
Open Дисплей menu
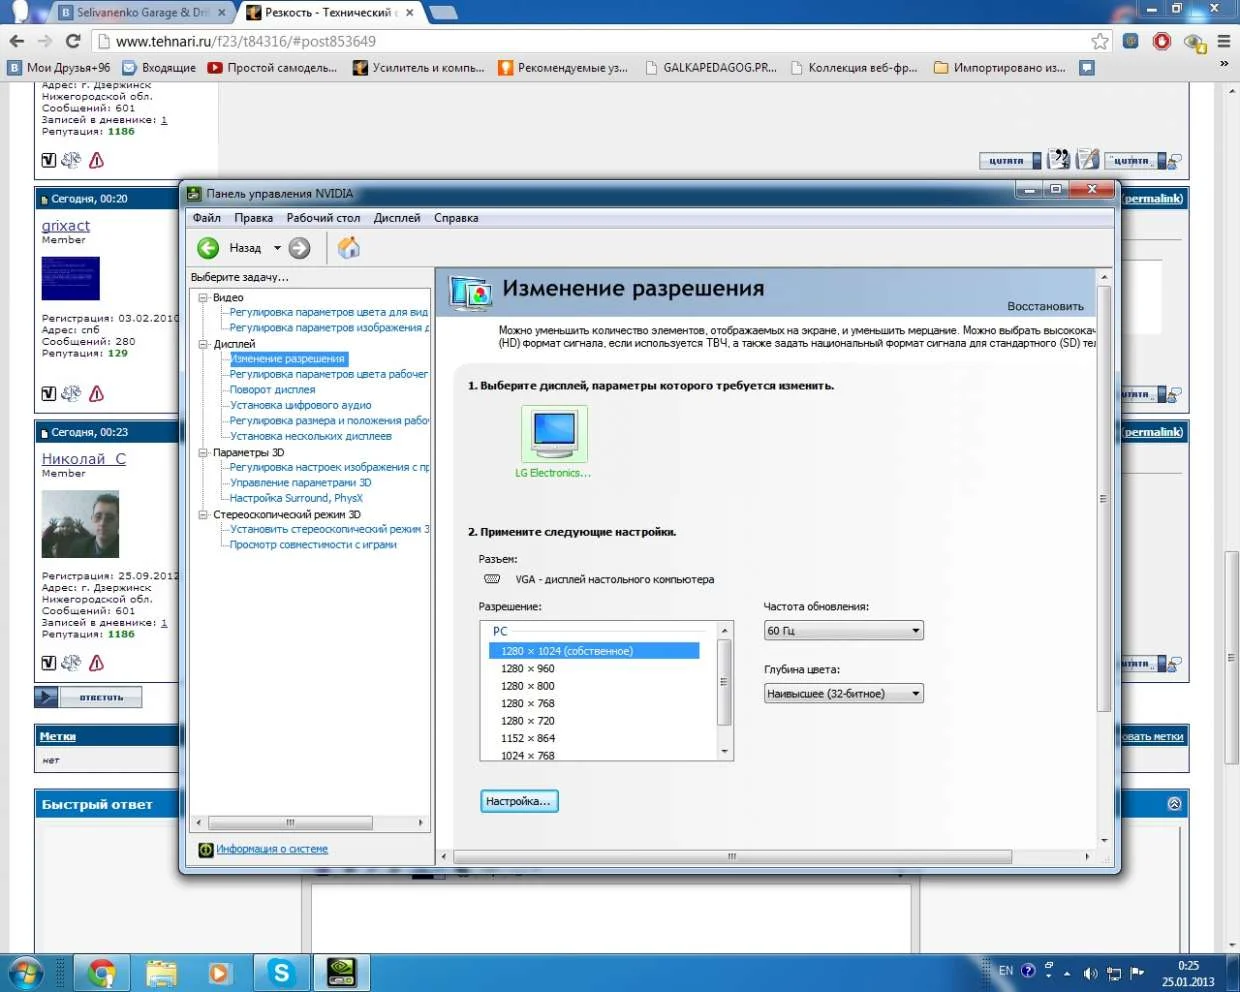pyautogui.click(x=397, y=218)
